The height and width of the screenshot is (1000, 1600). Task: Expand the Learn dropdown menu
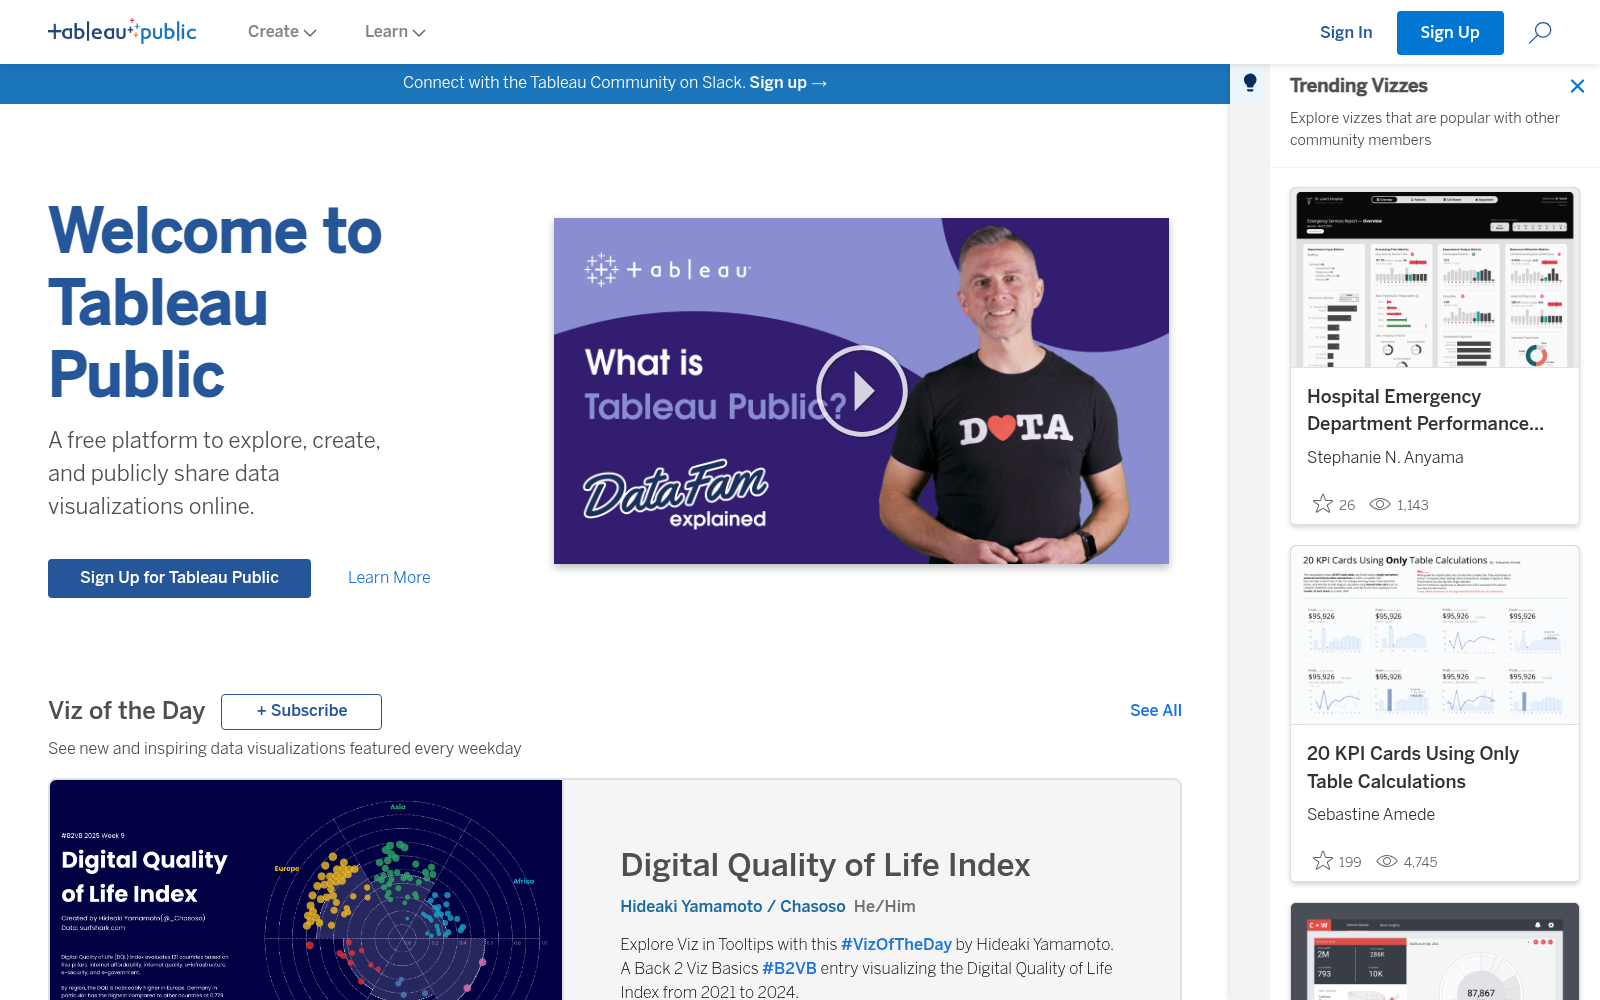395,32
